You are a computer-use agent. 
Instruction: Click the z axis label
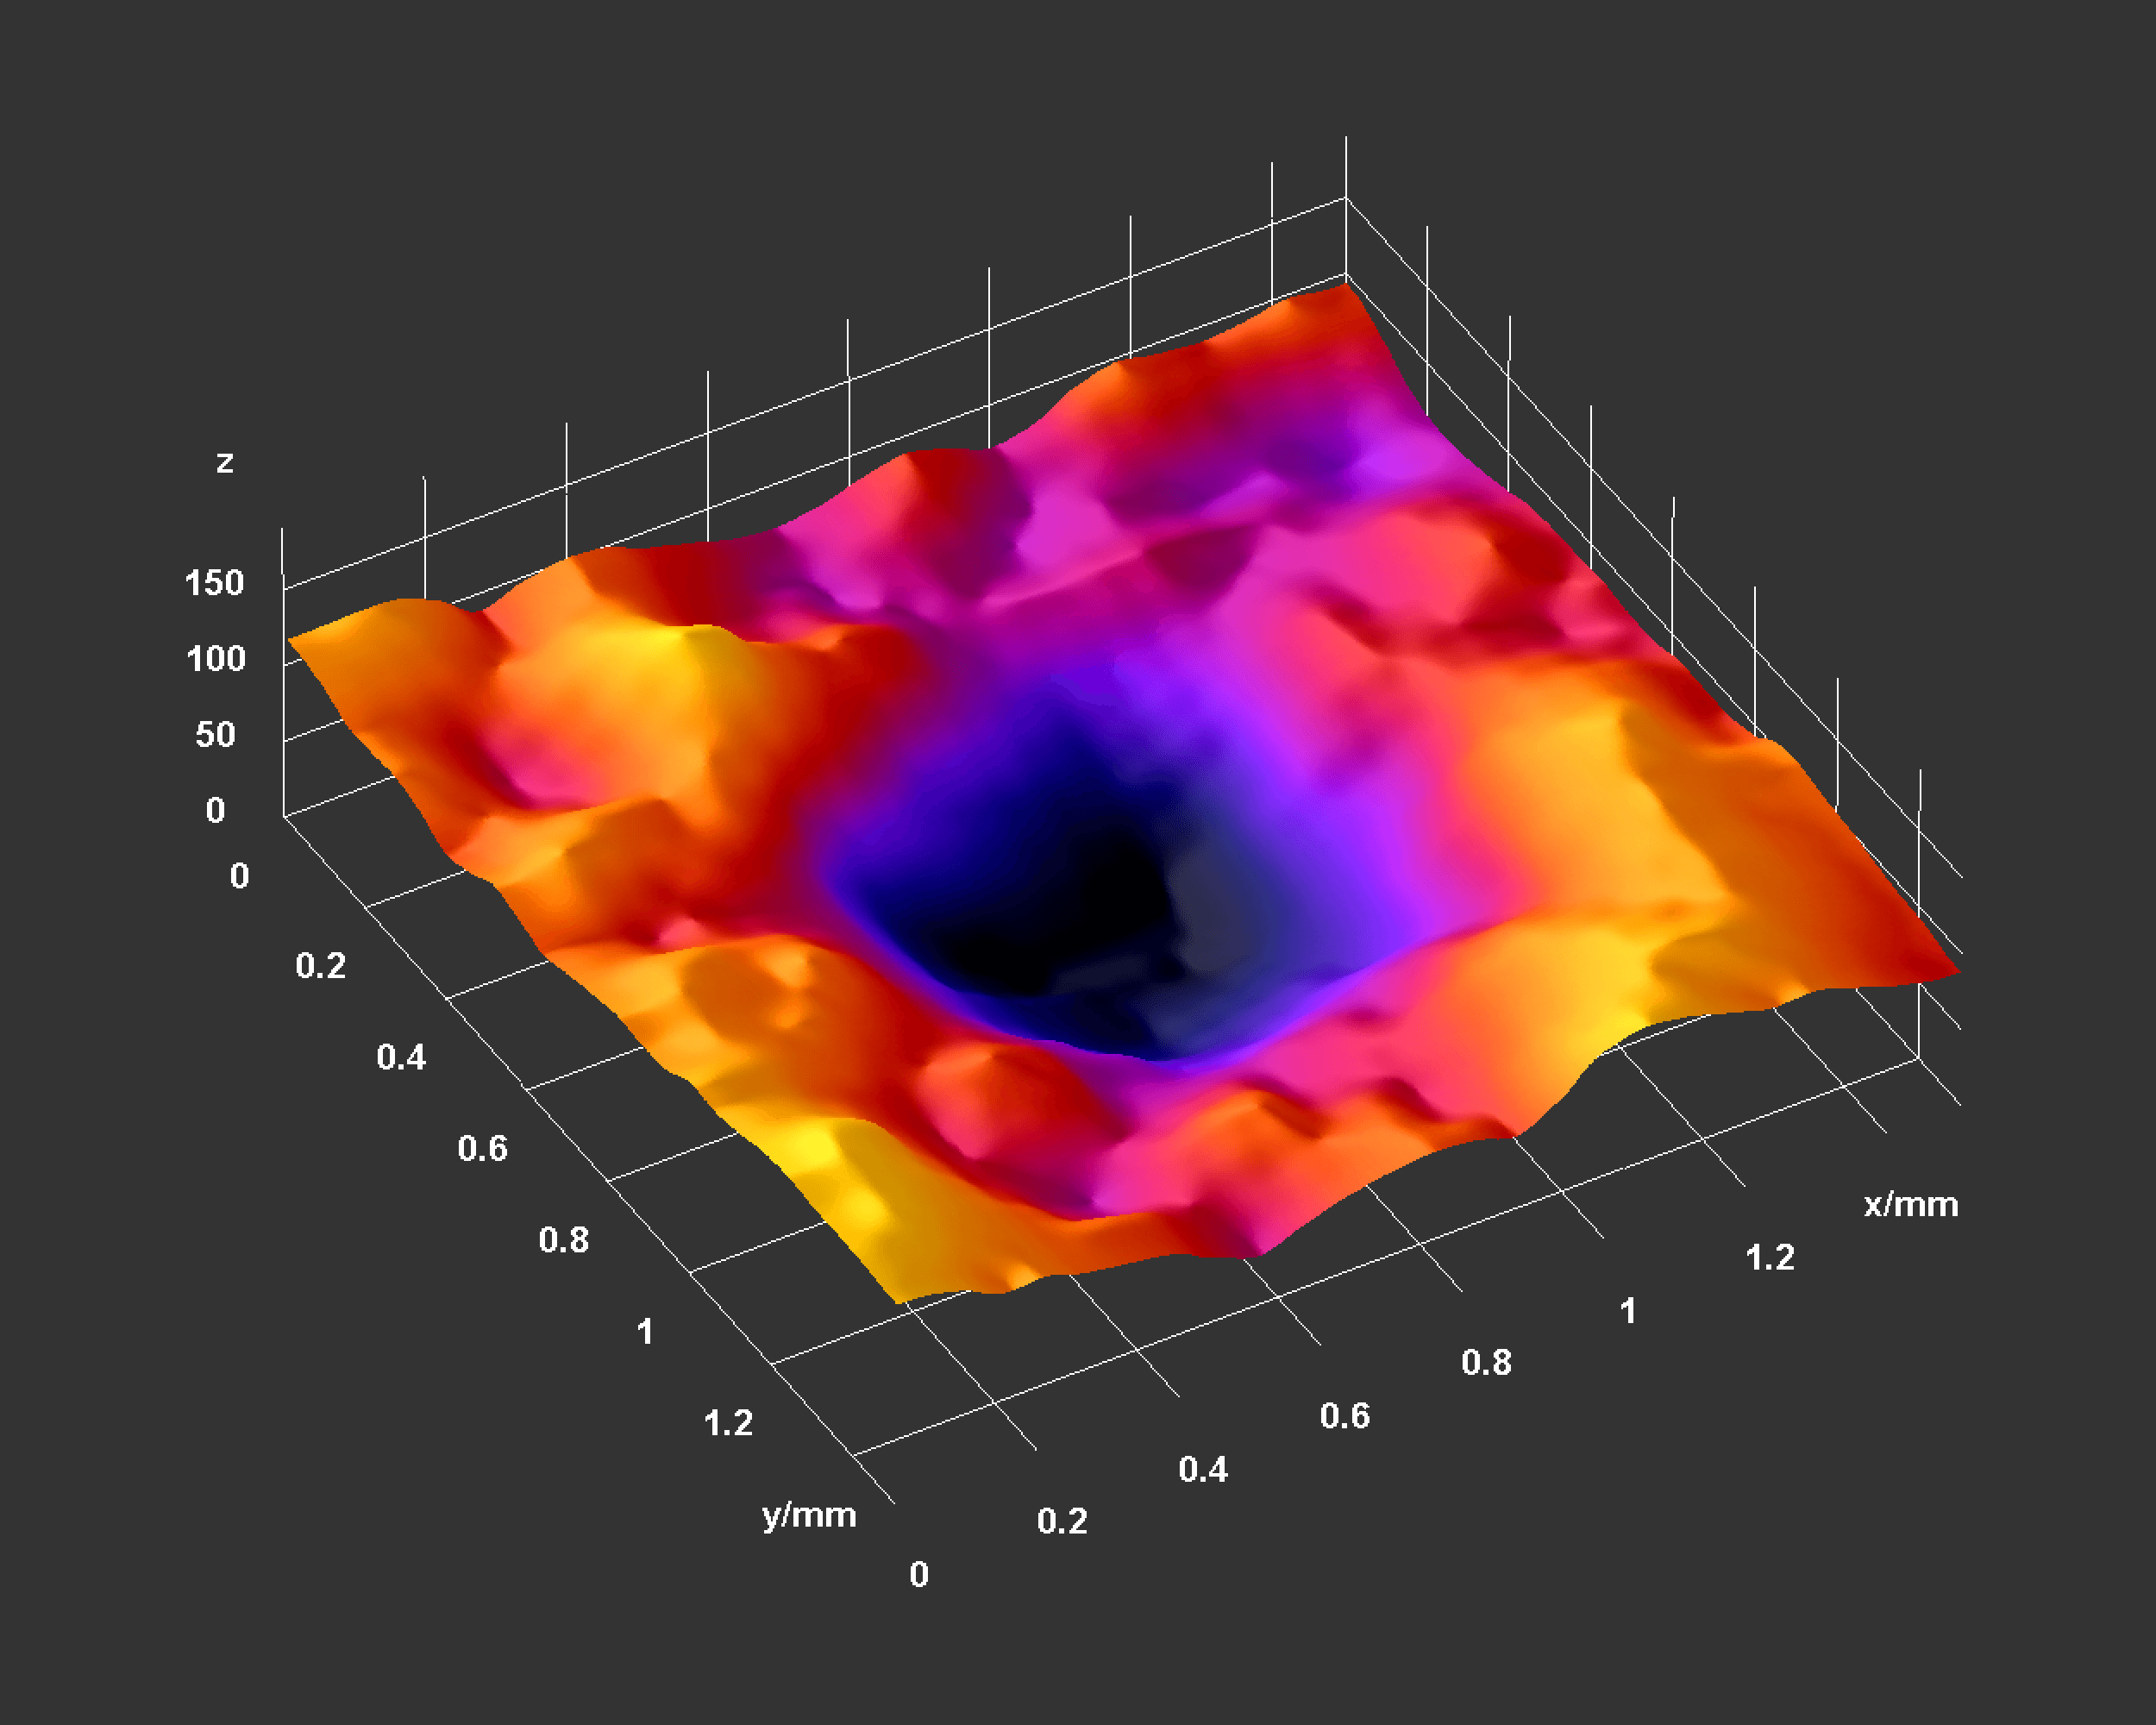tap(225, 462)
